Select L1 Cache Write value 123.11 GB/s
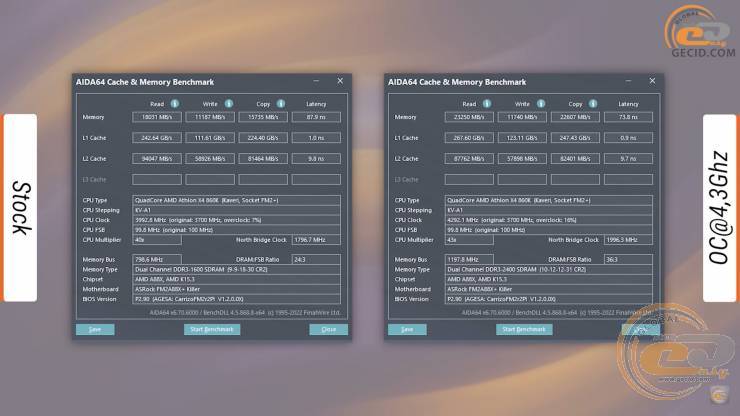The height and width of the screenshot is (416, 740). click(522, 138)
